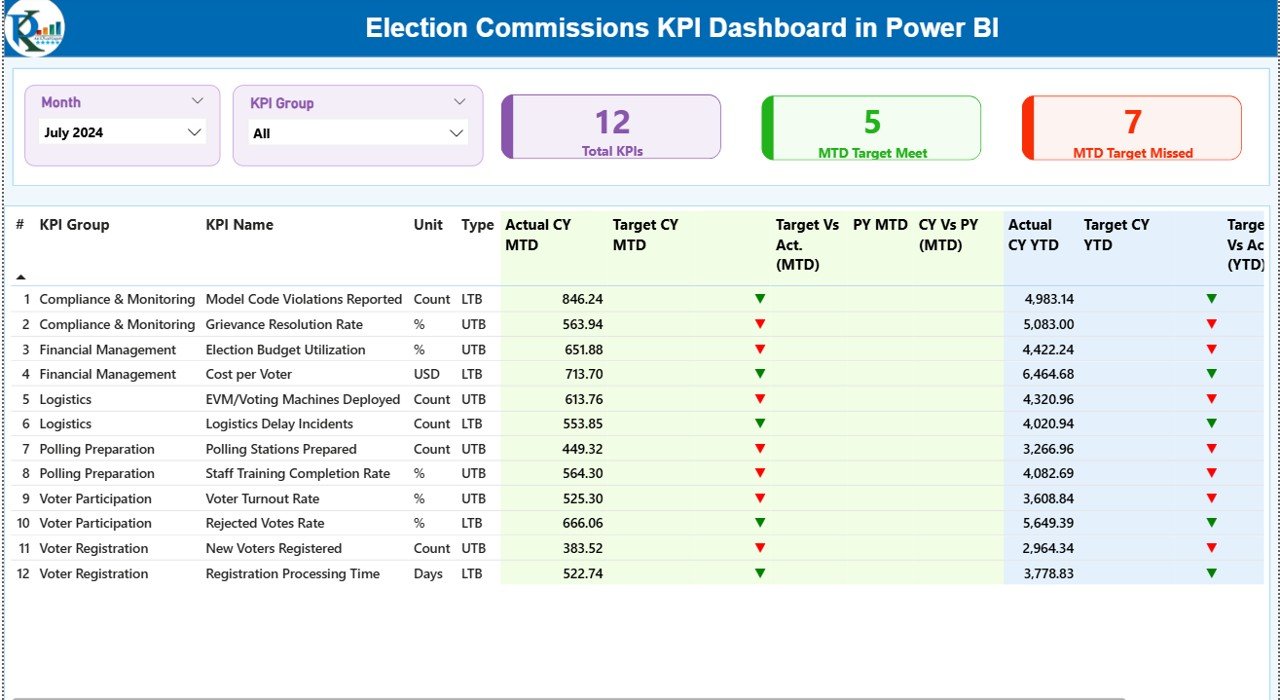
Task: Click red MTD indicator for Voter Turnout Rate
Action: (x=760, y=498)
